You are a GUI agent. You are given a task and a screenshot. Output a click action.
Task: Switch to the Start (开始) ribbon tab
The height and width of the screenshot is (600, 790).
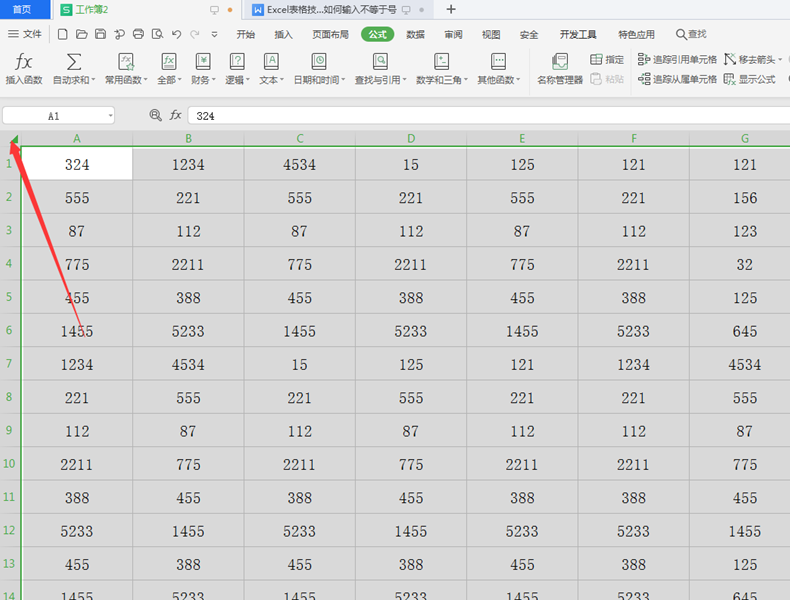coord(245,34)
